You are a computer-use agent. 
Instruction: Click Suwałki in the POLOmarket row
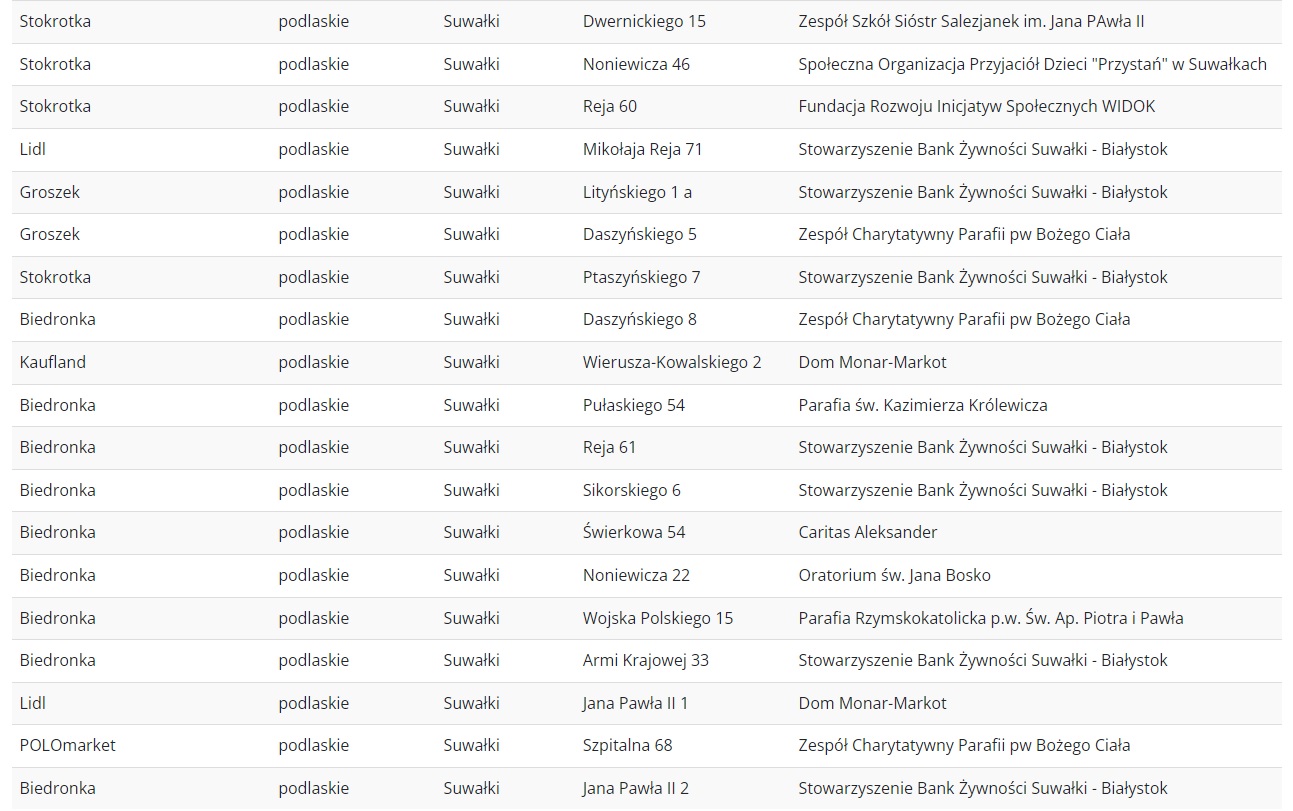click(472, 745)
